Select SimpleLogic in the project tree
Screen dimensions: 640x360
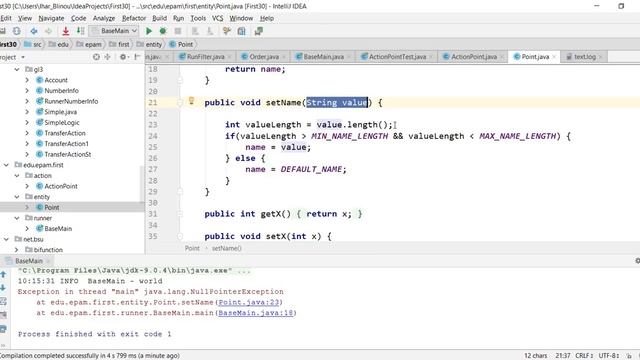click(x=62, y=122)
